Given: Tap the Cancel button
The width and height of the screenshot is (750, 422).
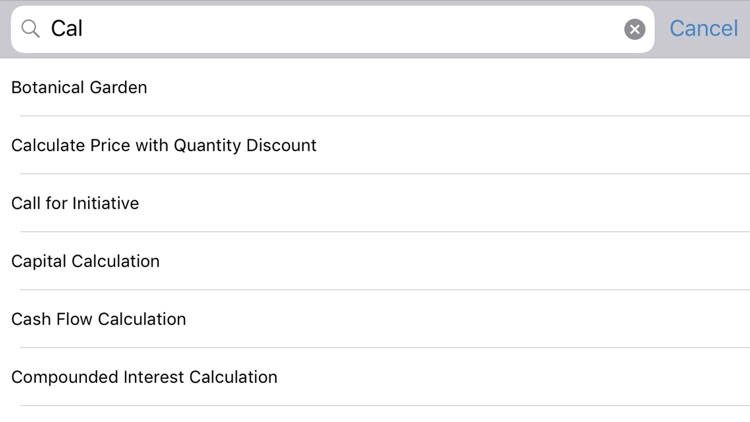Looking at the screenshot, I should (703, 29).
